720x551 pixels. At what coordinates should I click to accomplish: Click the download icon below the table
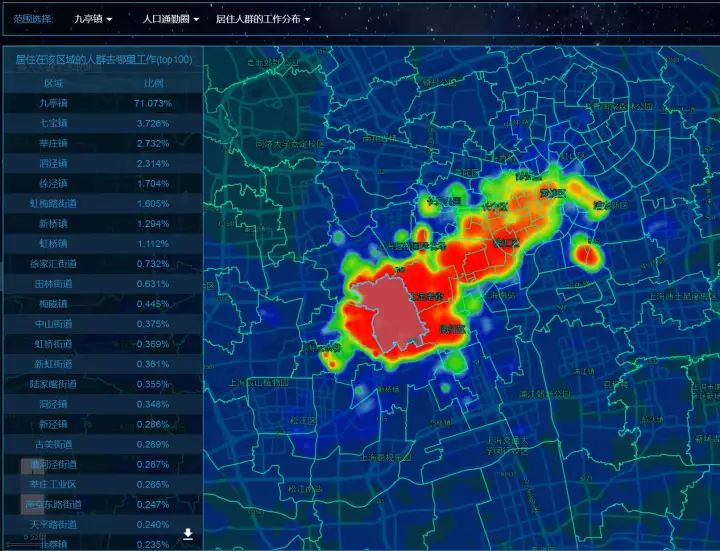(x=188, y=534)
